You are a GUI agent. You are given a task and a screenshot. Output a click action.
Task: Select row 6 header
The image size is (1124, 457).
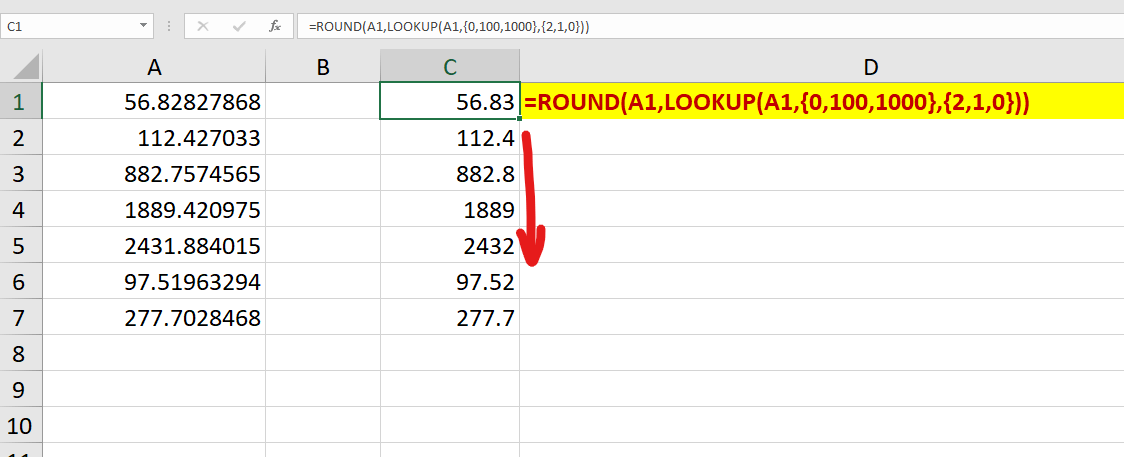coord(21,281)
